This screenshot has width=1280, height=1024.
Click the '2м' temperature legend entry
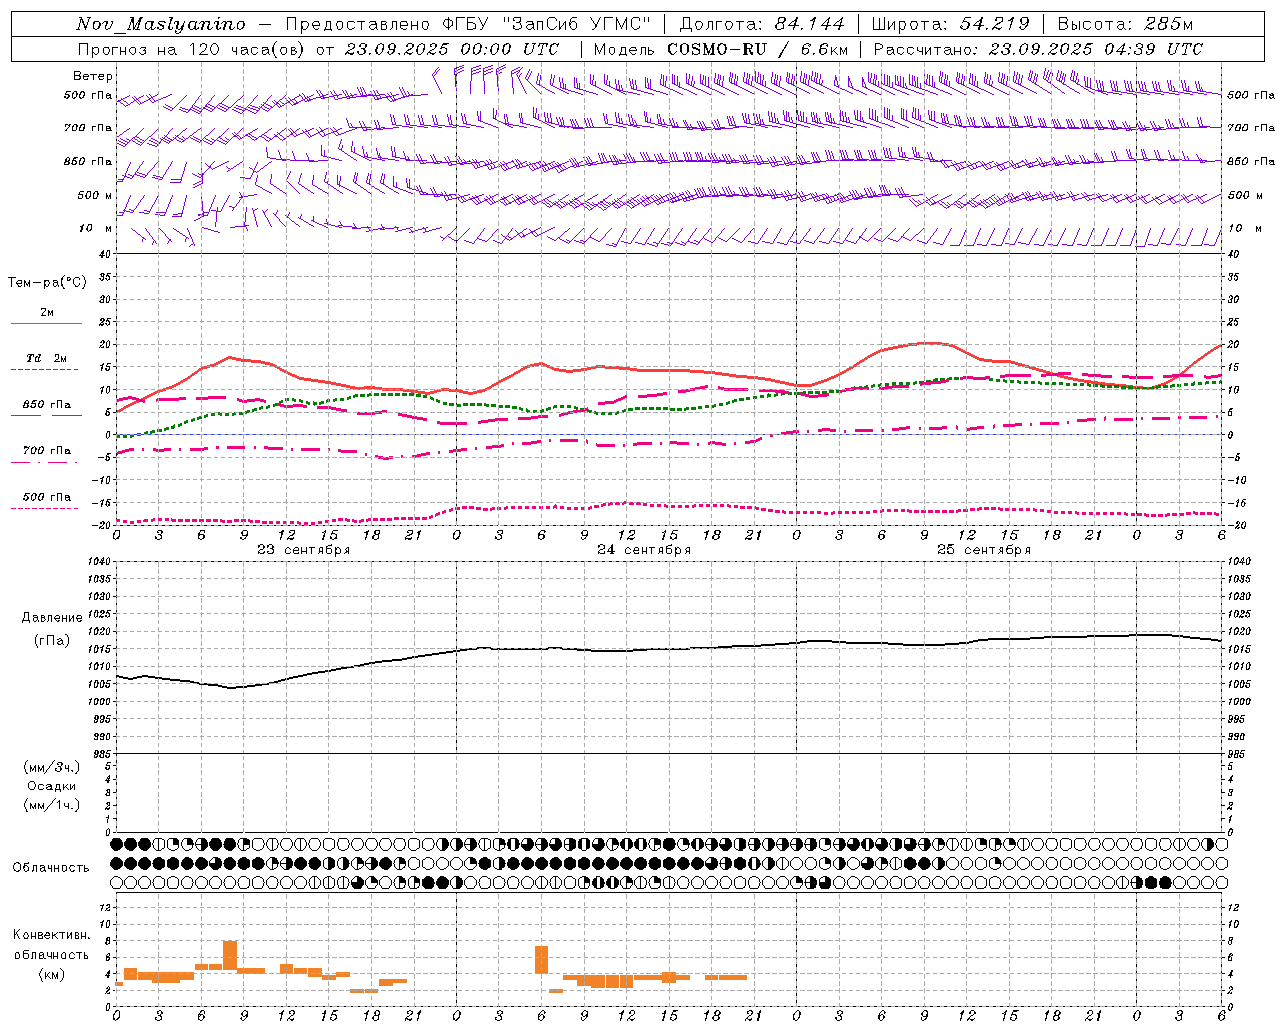pyautogui.click(x=47, y=313)
